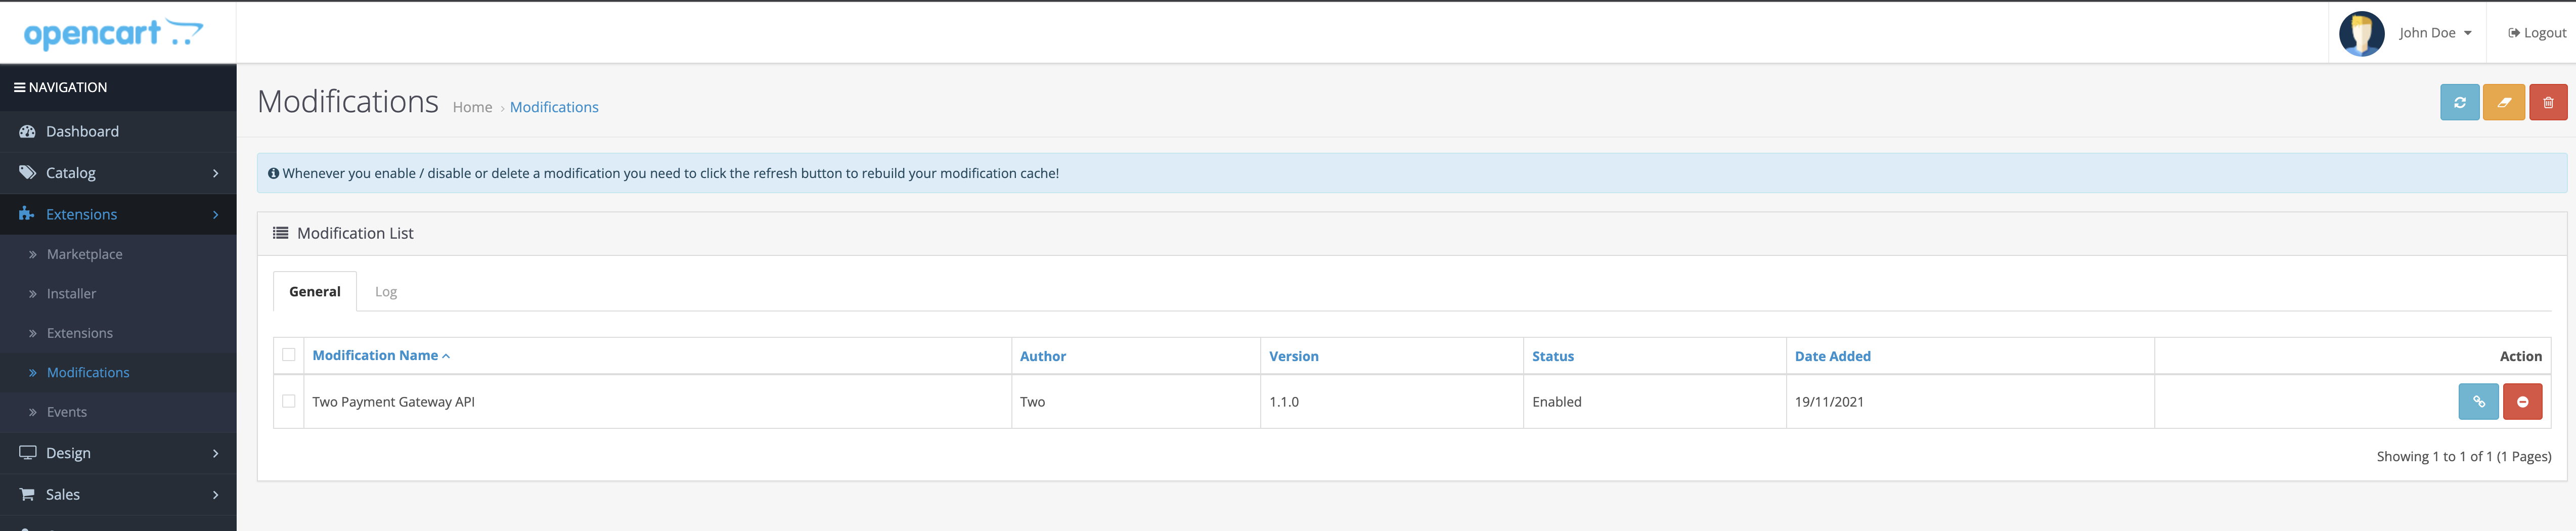Sort table by Date Added column
Viewport: 2576px width, 531px height.
coord(1832,356)
